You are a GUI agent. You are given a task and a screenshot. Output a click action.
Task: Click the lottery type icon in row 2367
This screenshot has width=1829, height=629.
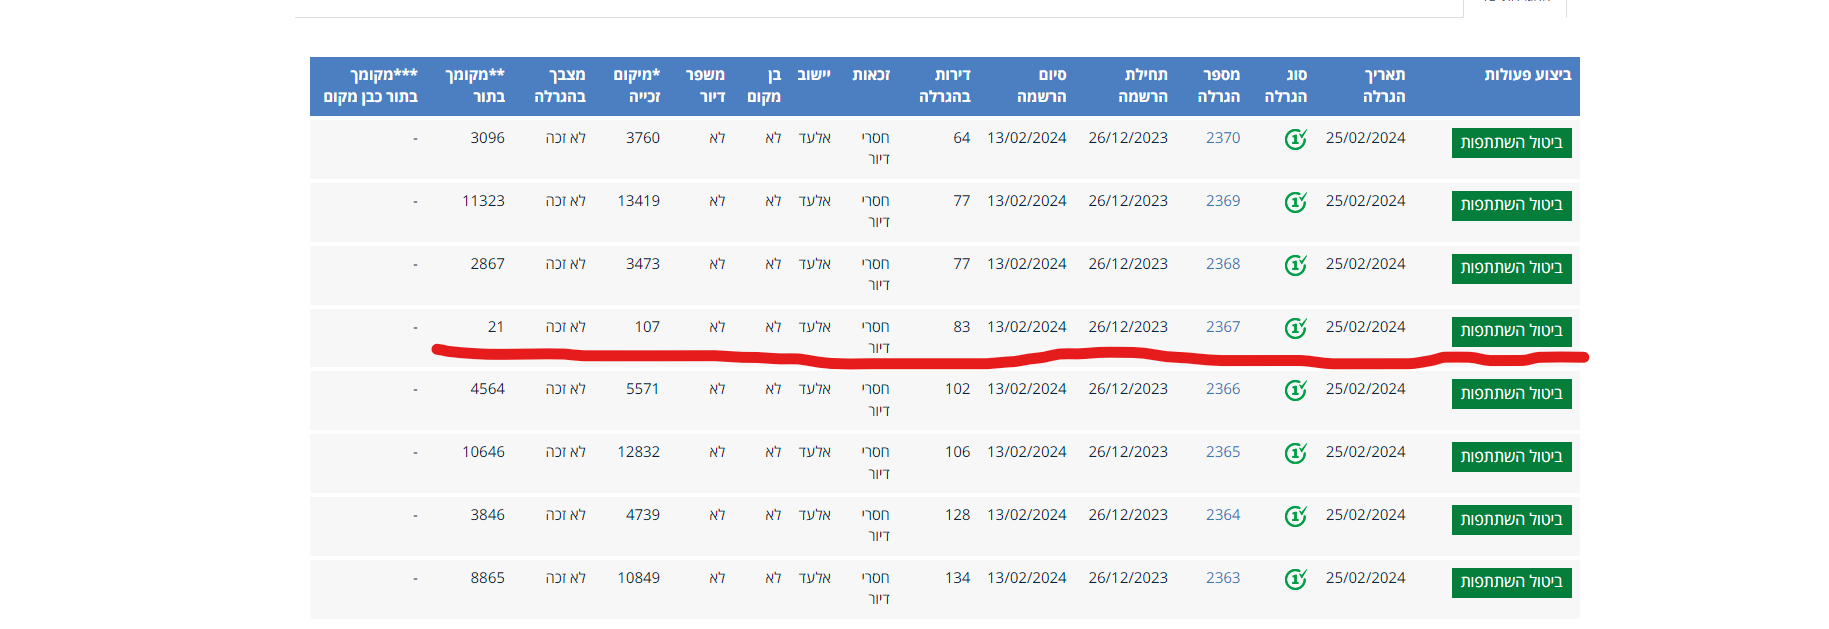point(1295,329)
